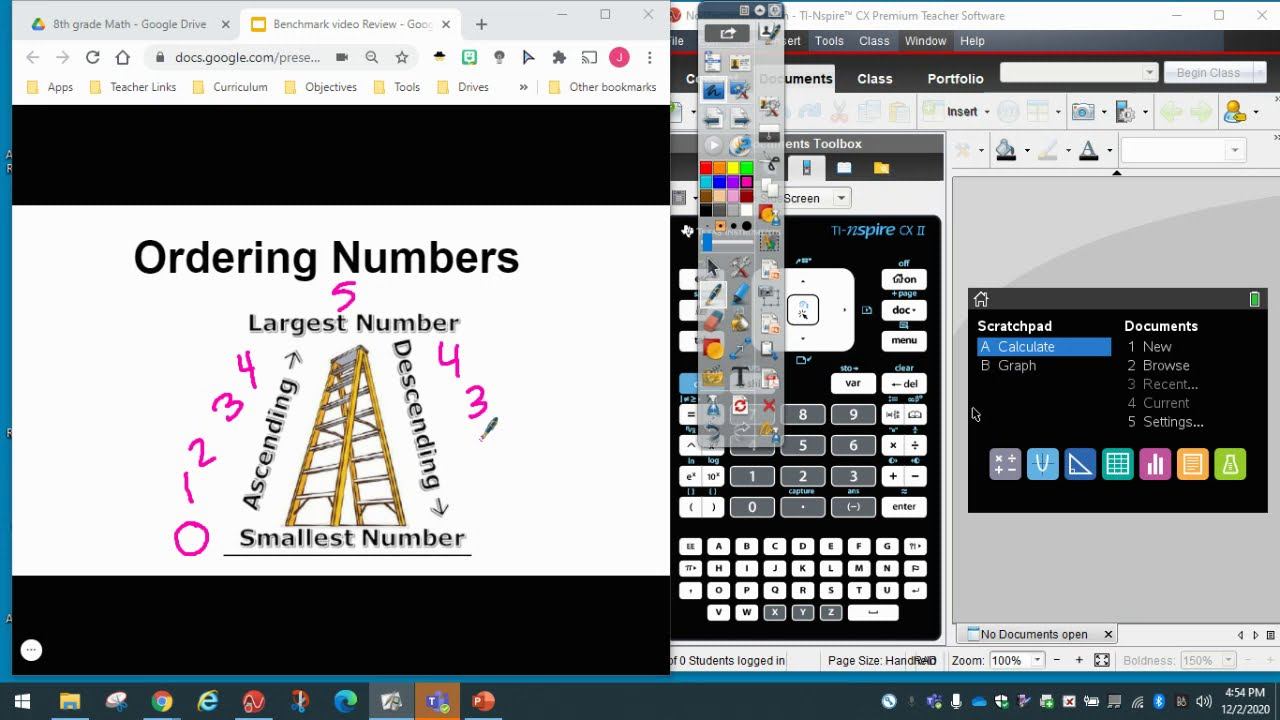Open the Window menu in TI-Nspire

coord(925,41)
